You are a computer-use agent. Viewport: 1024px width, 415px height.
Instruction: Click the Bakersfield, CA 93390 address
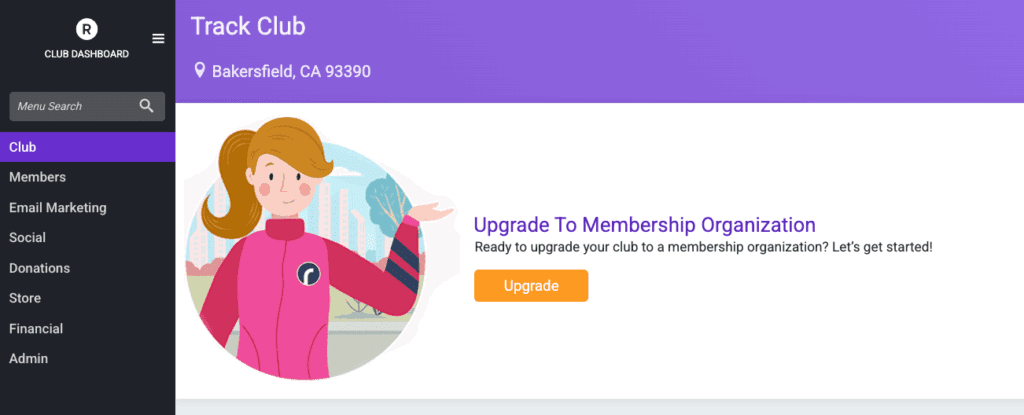tap(291, 72)
